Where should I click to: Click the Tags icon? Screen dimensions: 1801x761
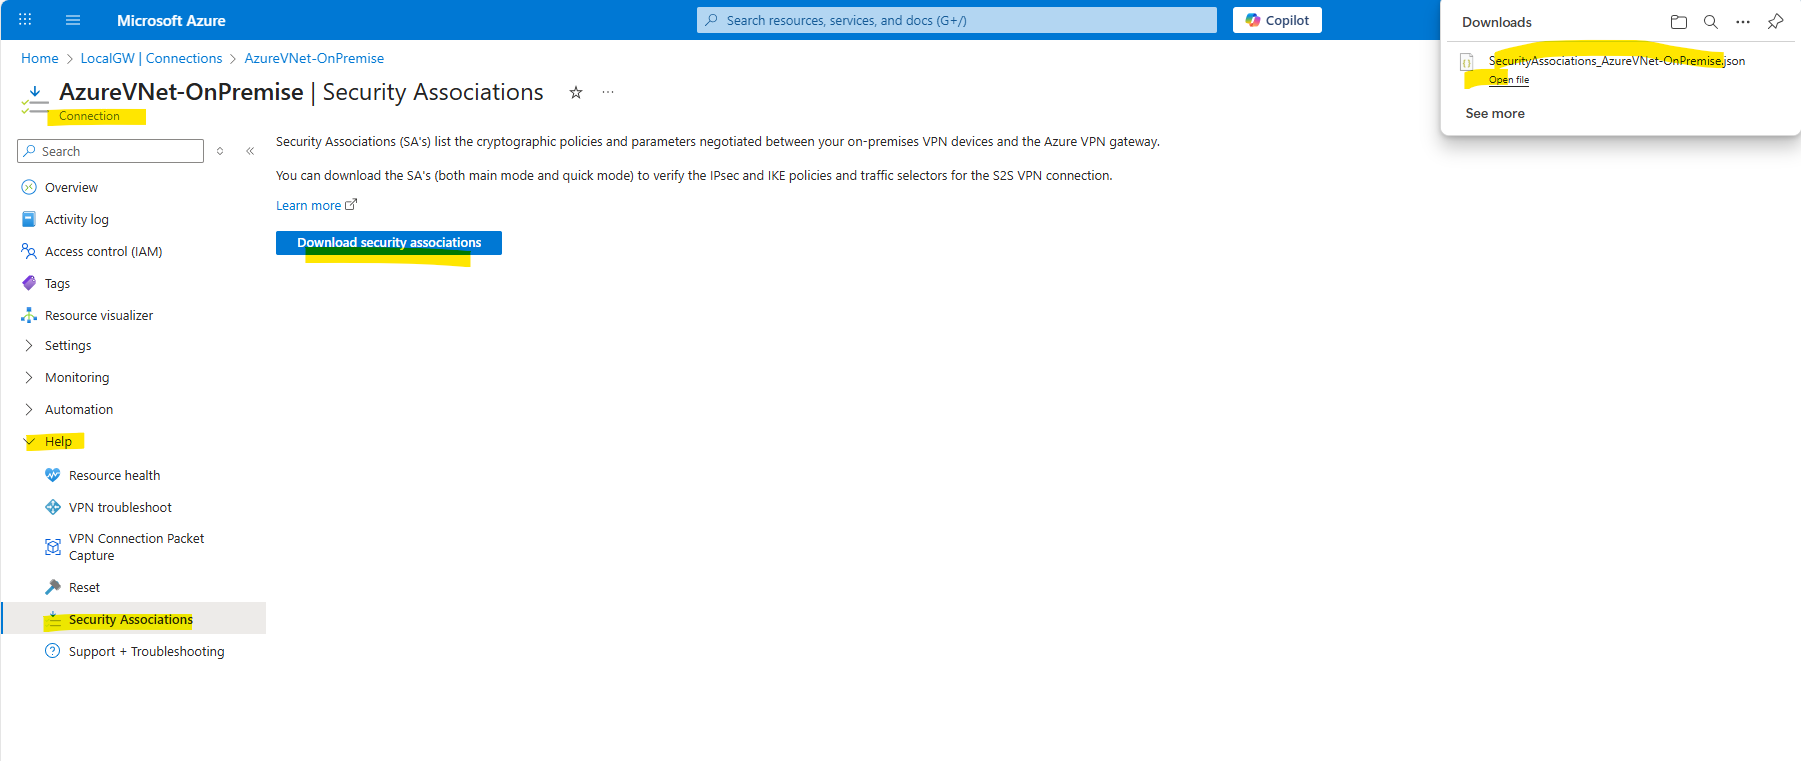(29, 283)
